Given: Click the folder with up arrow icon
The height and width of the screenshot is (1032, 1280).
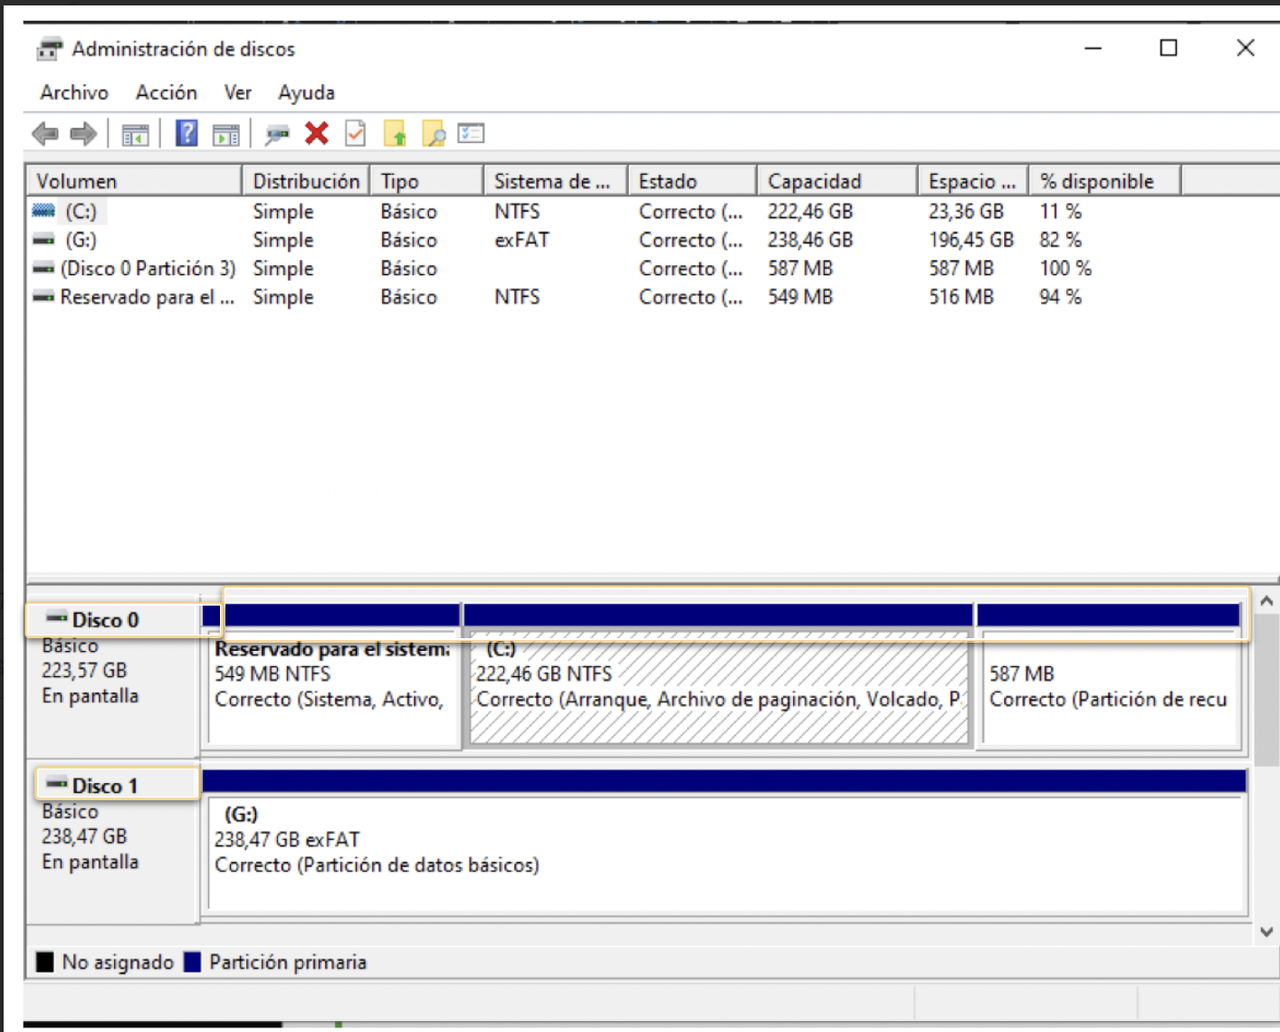Looking at the screenshot, I should click(x=394, y=133).
